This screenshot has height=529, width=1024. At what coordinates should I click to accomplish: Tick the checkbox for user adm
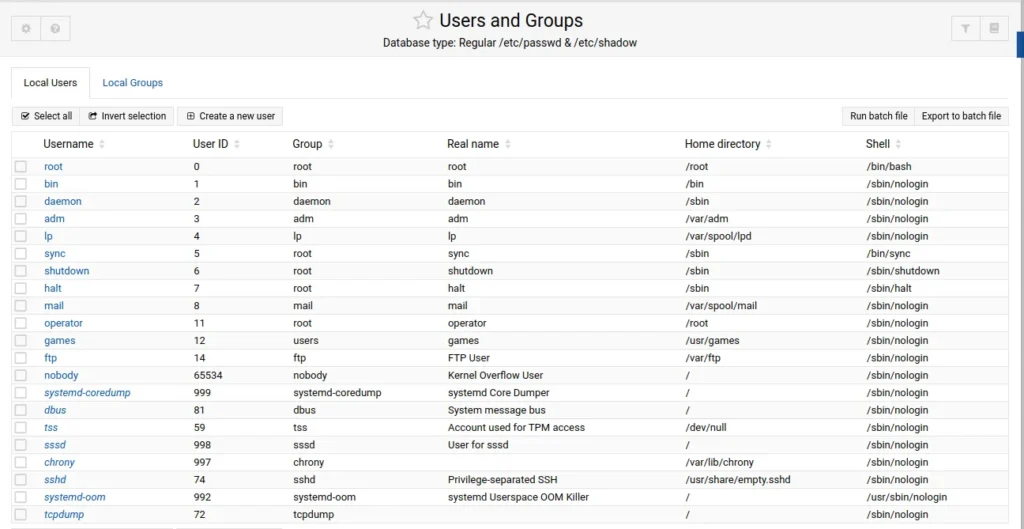(21, 219)
